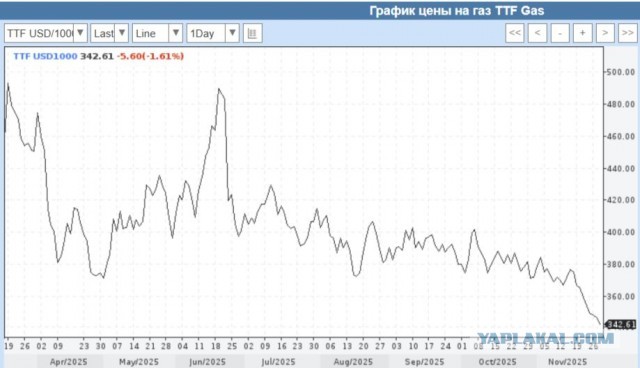Open the Last price-type dropdown
The height and width of the screenshot is (368, 640).
point(109,33)
